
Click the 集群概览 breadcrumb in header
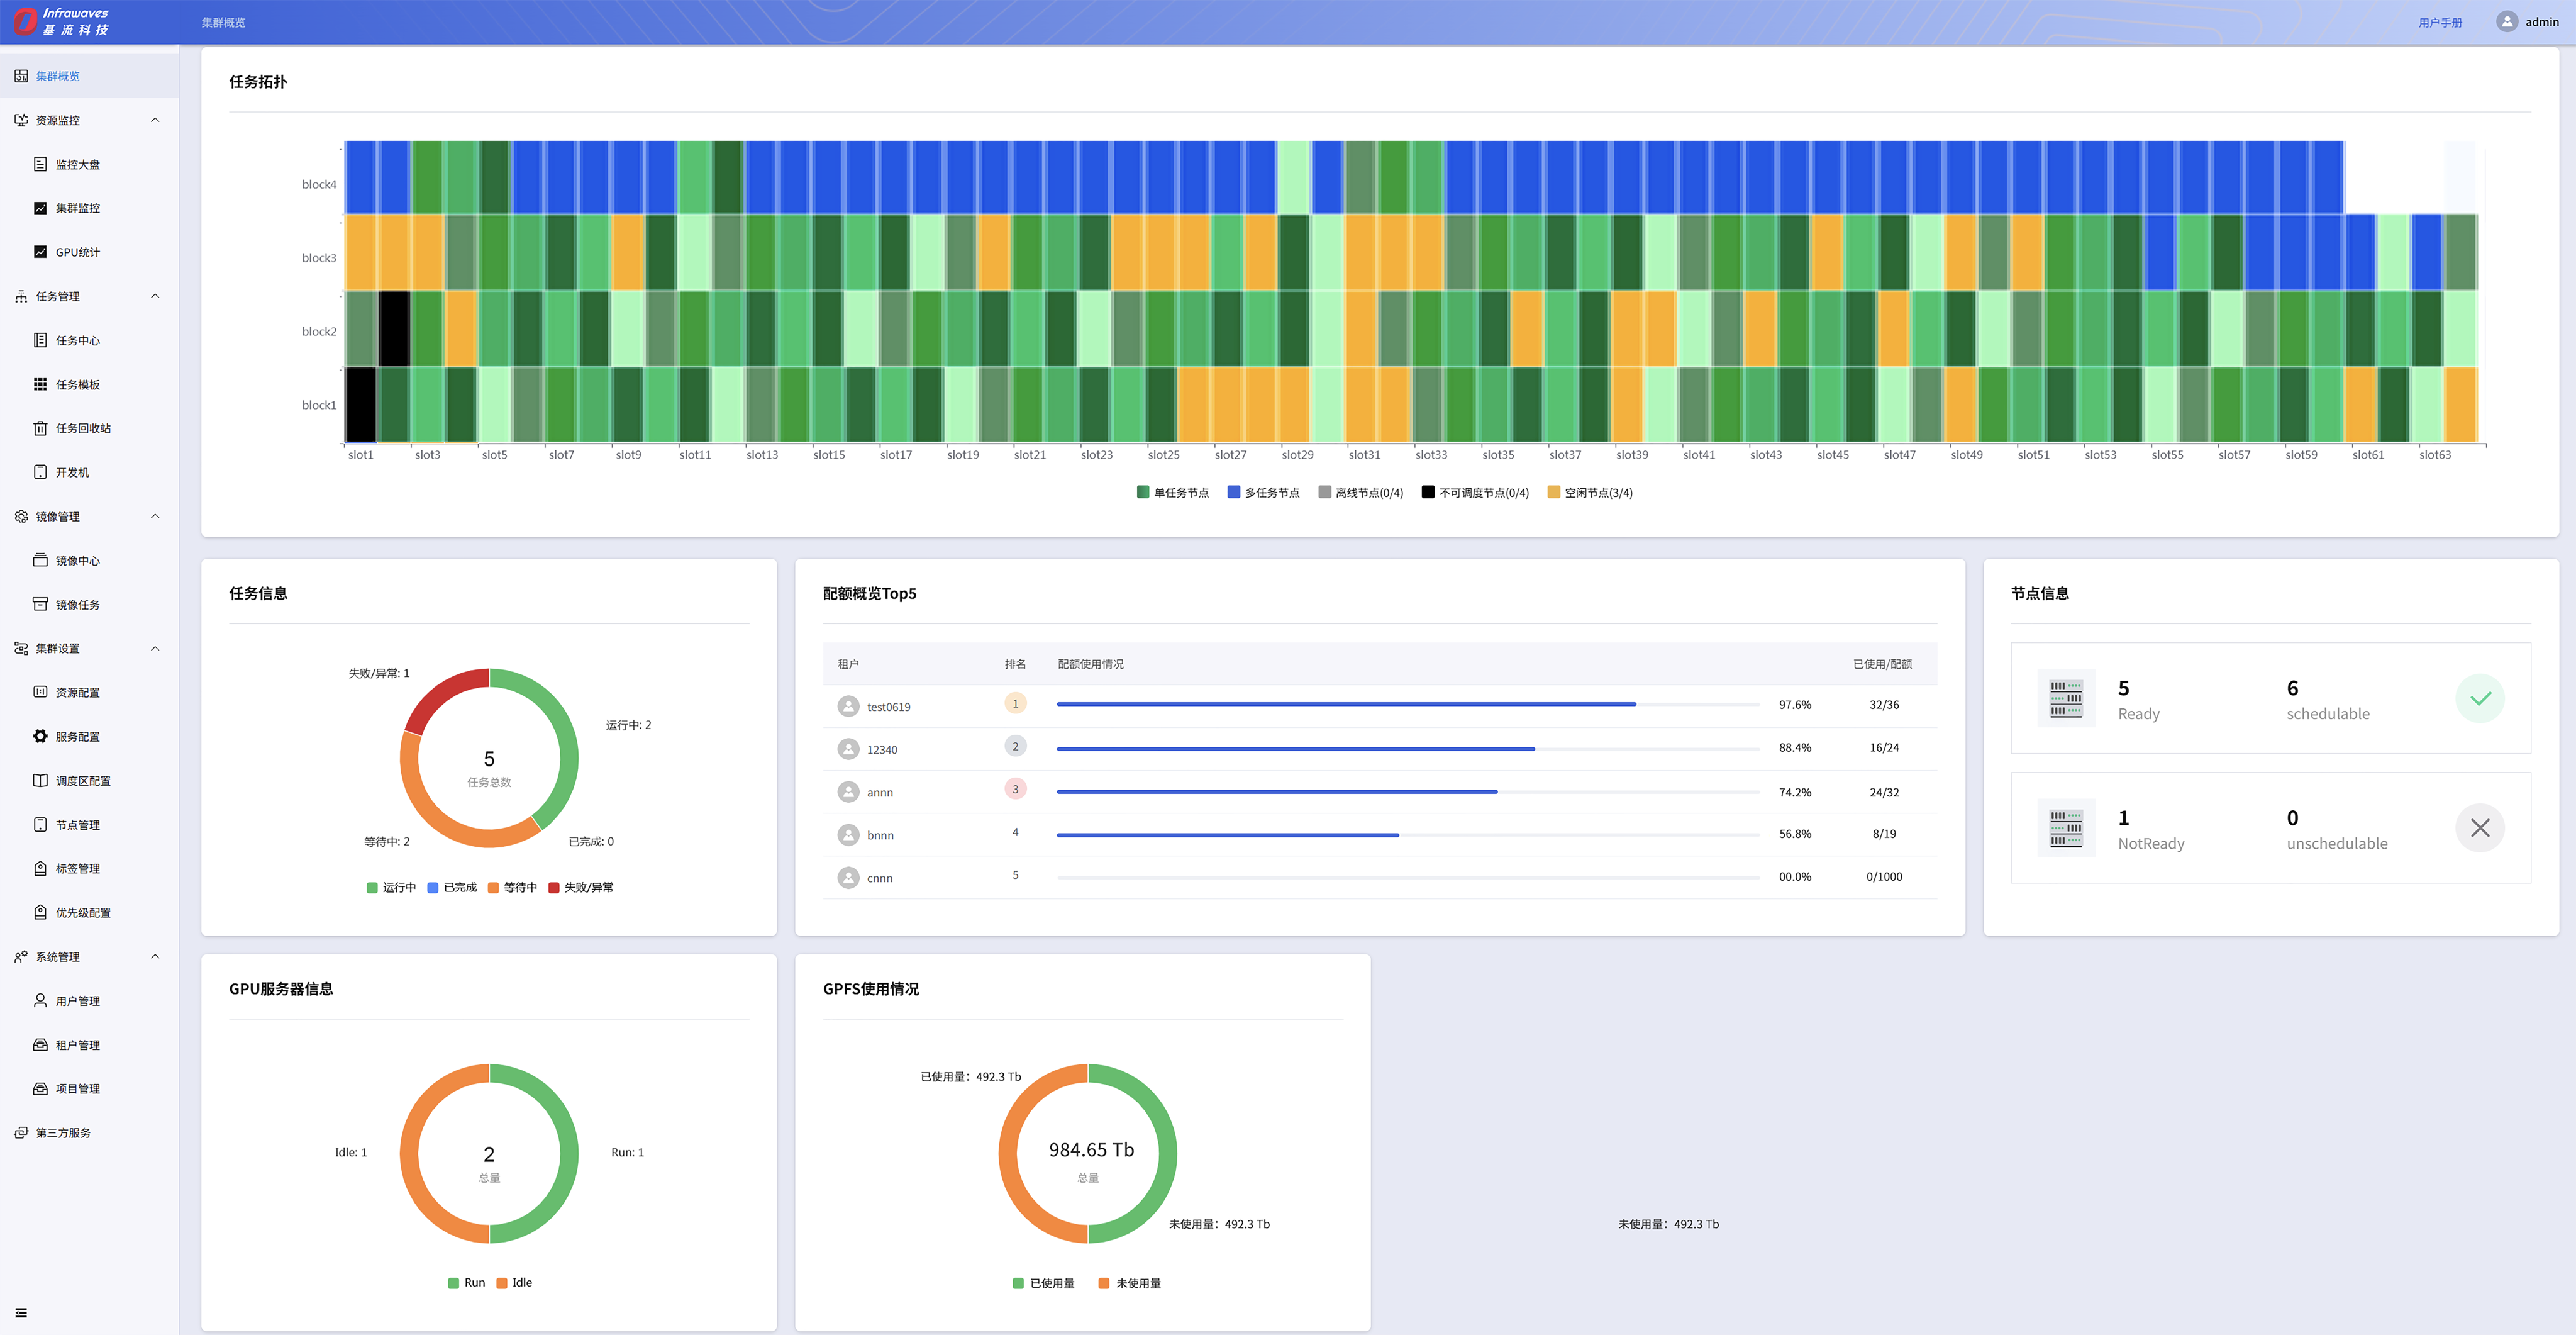pyautogui.click(x=223, y=22)
